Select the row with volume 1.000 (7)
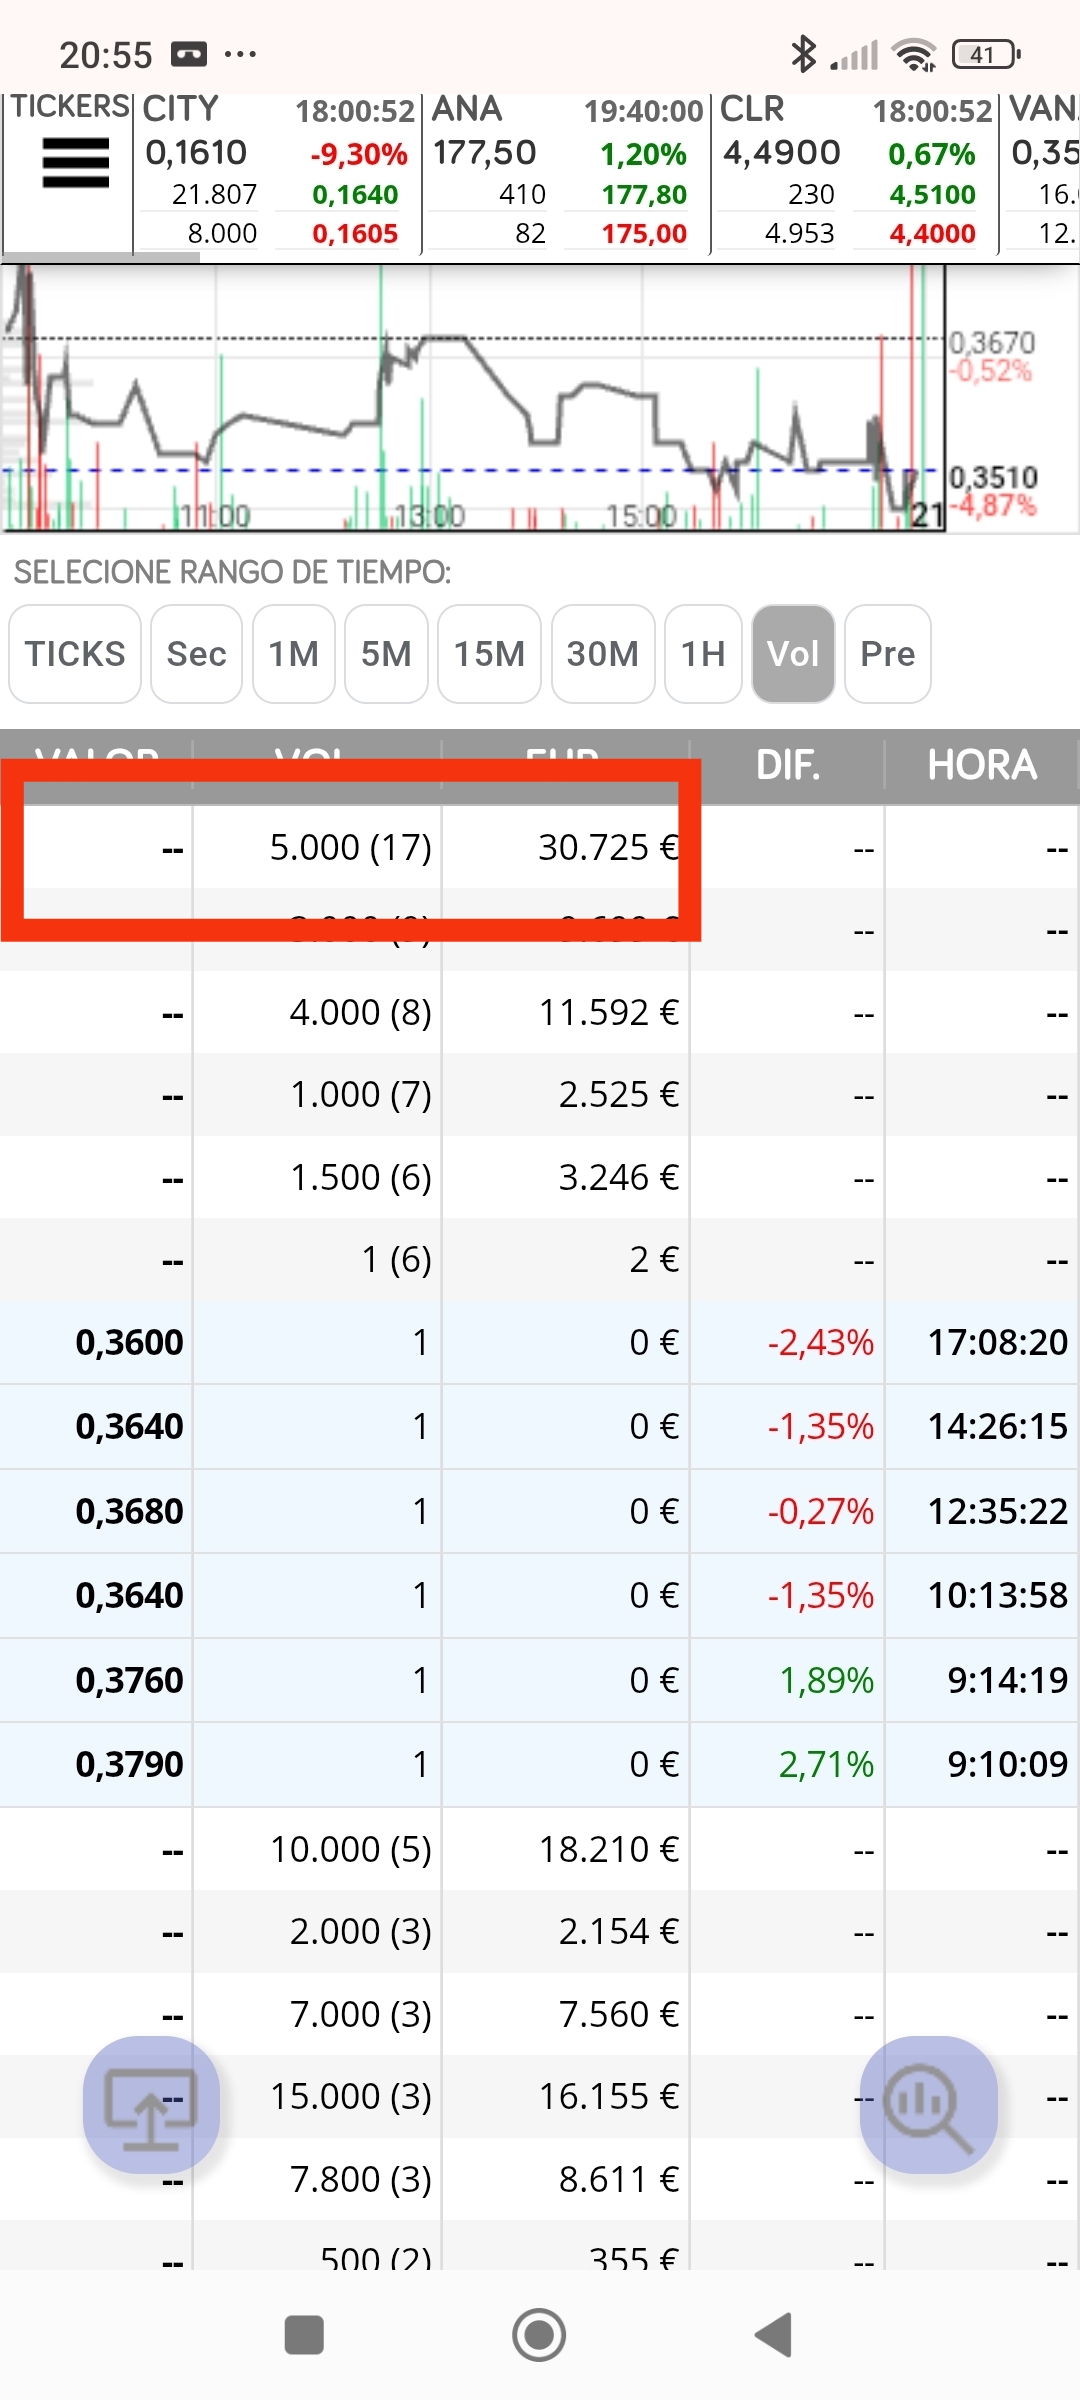The width and height of the screenshot is (1080, 2400). pos(540,1095)
